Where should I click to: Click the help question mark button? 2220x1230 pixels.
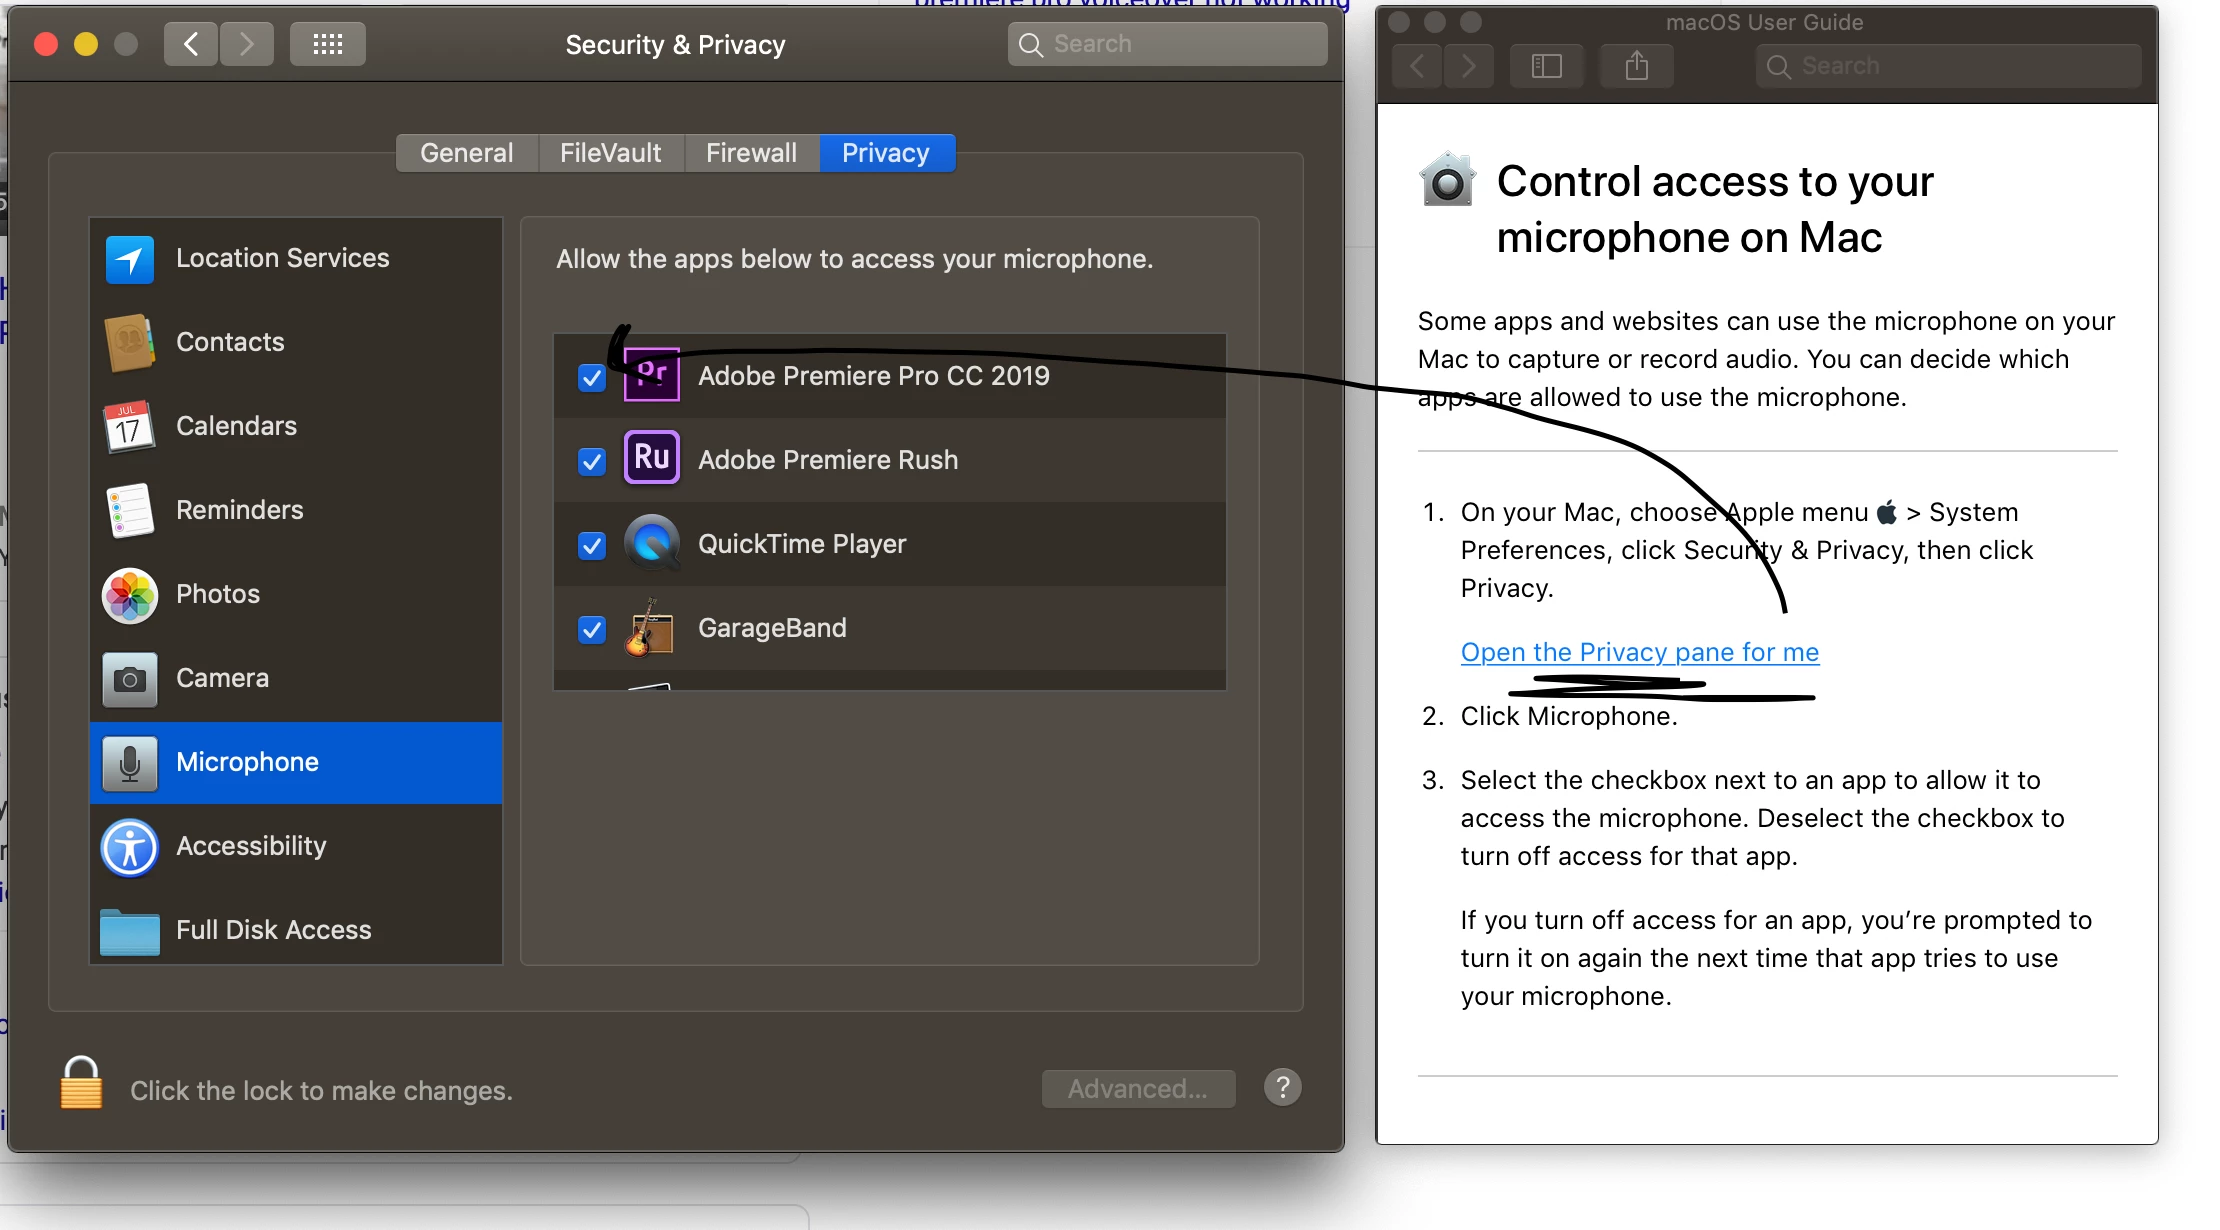point(1282,1087)
